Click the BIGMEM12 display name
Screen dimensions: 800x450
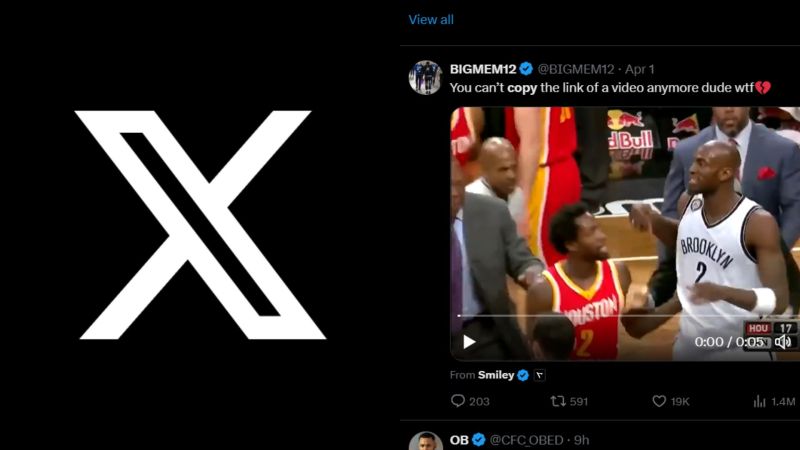[x=483, y=69]
